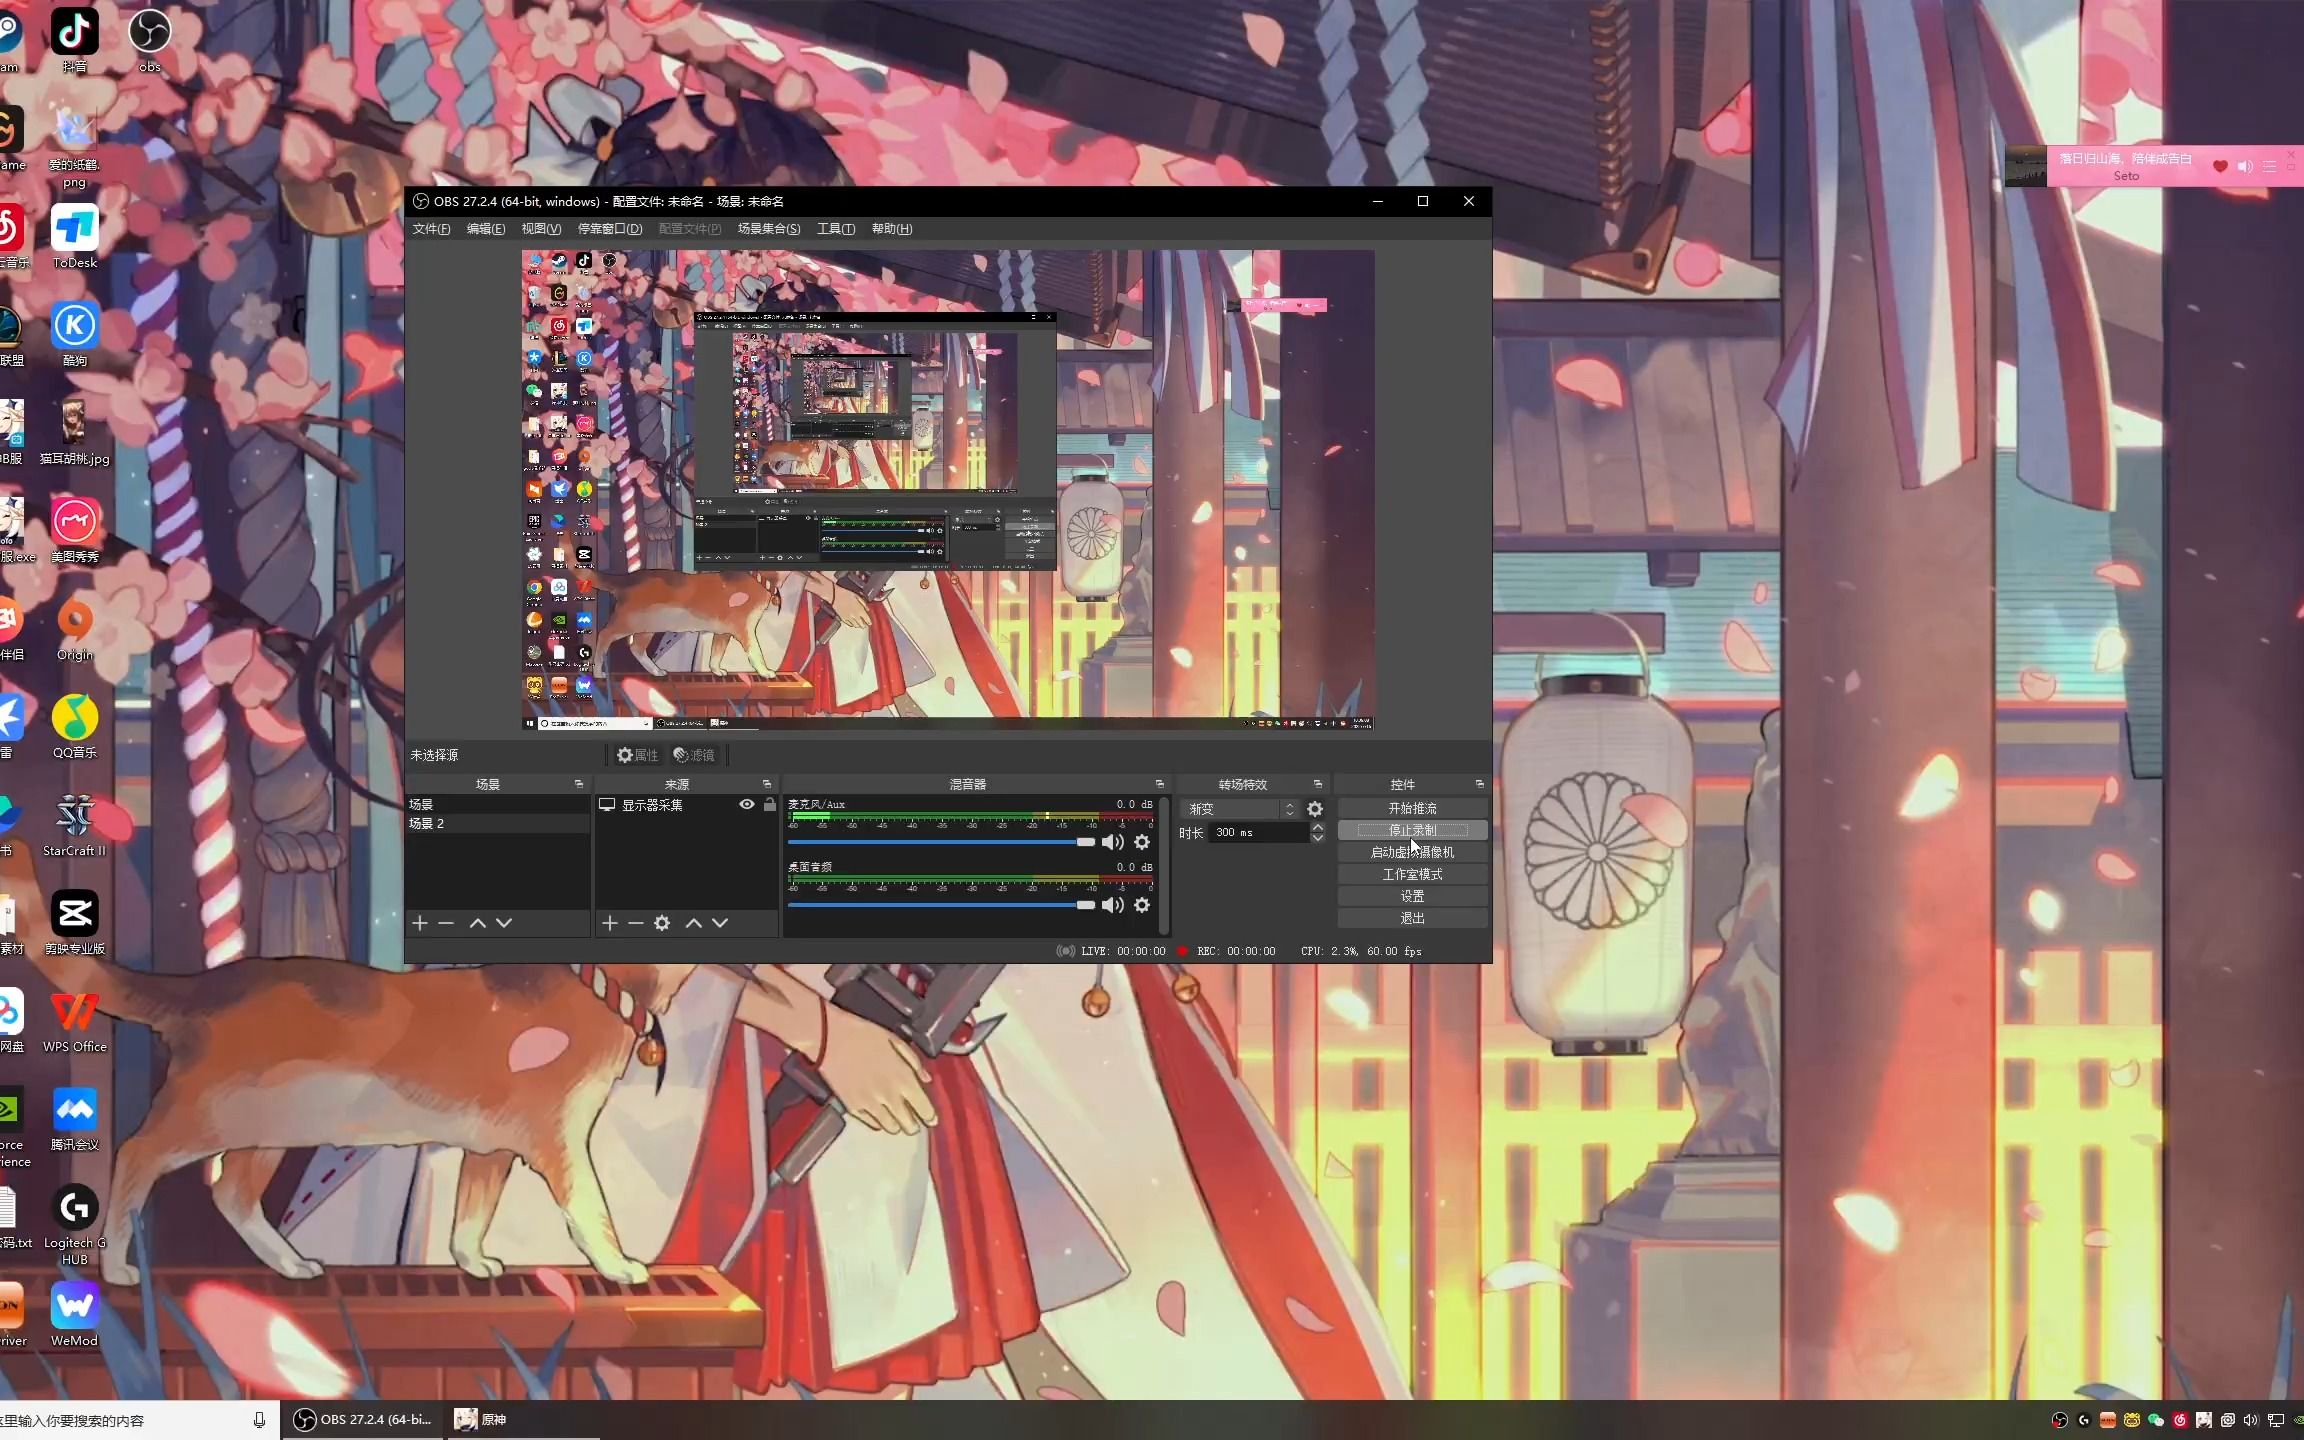The height and width of the screenshot is (1440, 2304).
Task: Open 麦克风/Aux audio settings gear
Action: [1142, 842]
